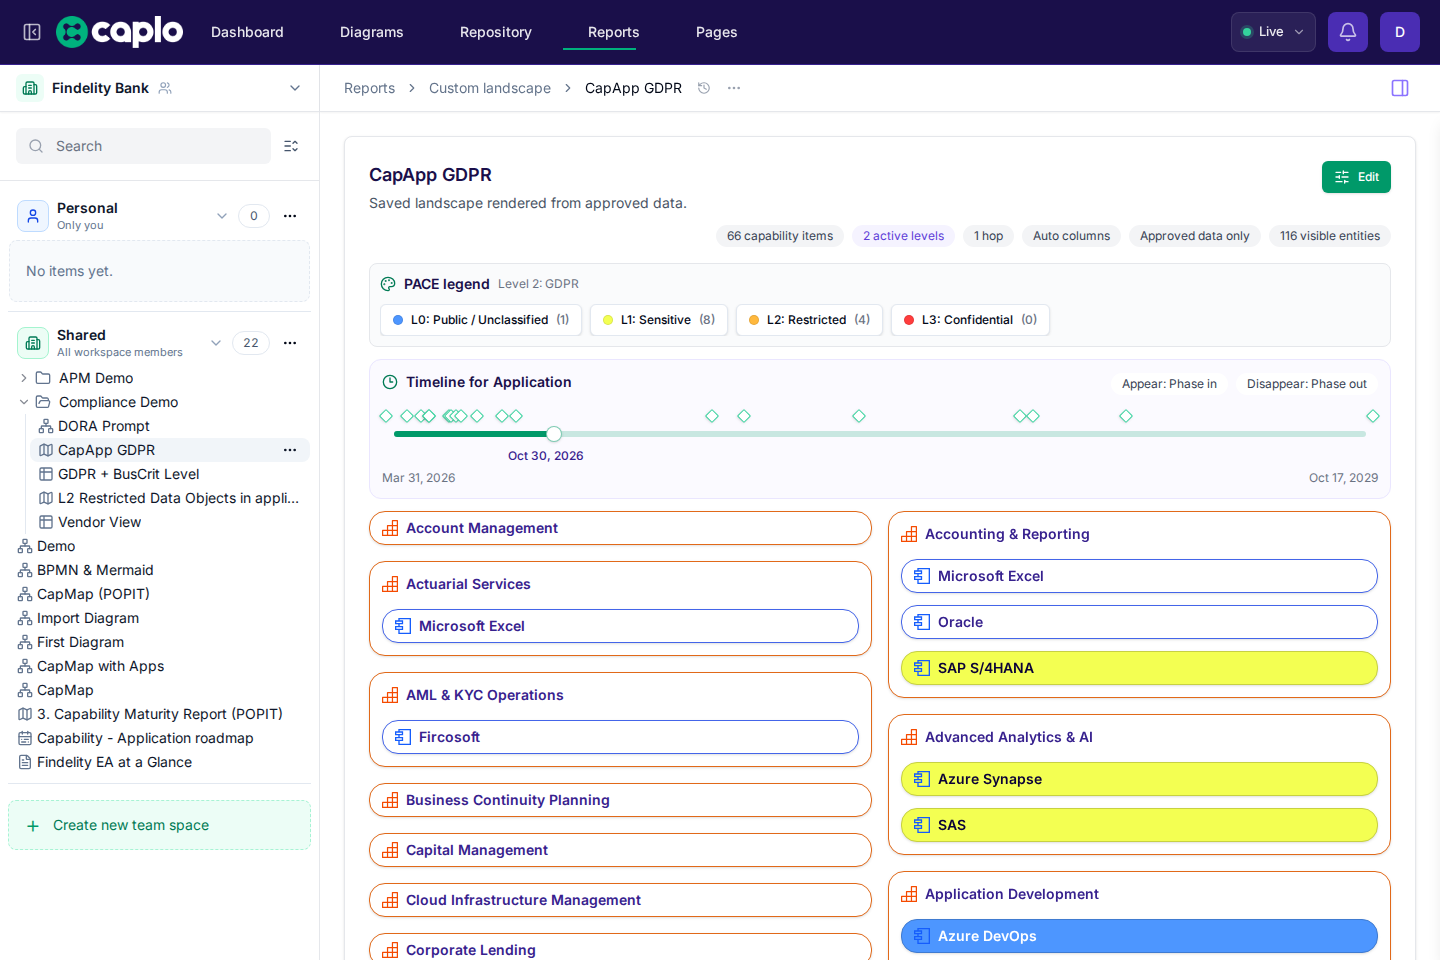
Task: Click the timeline slider handle at Oct 30, 2026
Action: point(554,434)
